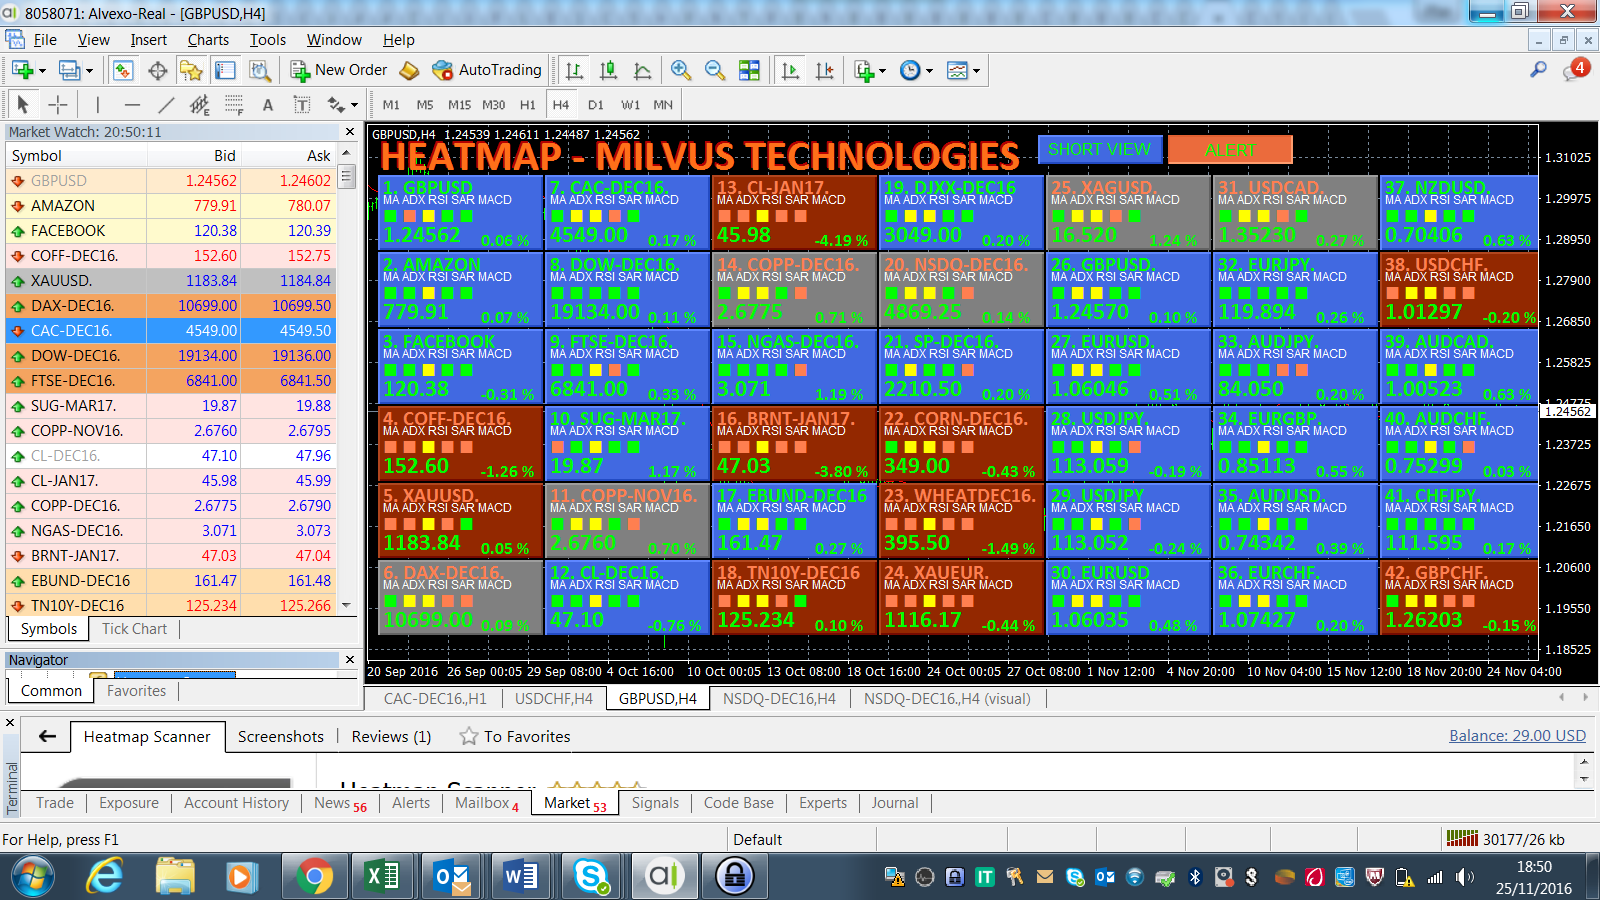Switch chart timeframe to H4
Viewport: 1600px width, 900px height.
click(x=561, y=105)
